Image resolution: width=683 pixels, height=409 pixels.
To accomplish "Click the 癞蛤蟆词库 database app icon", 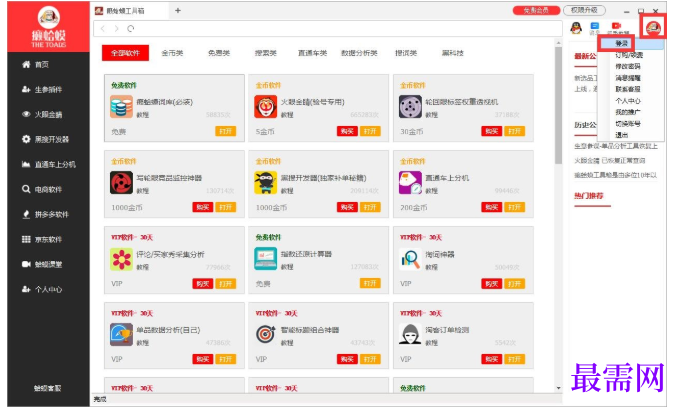I will pyautogui.click(x=122, y=107).
